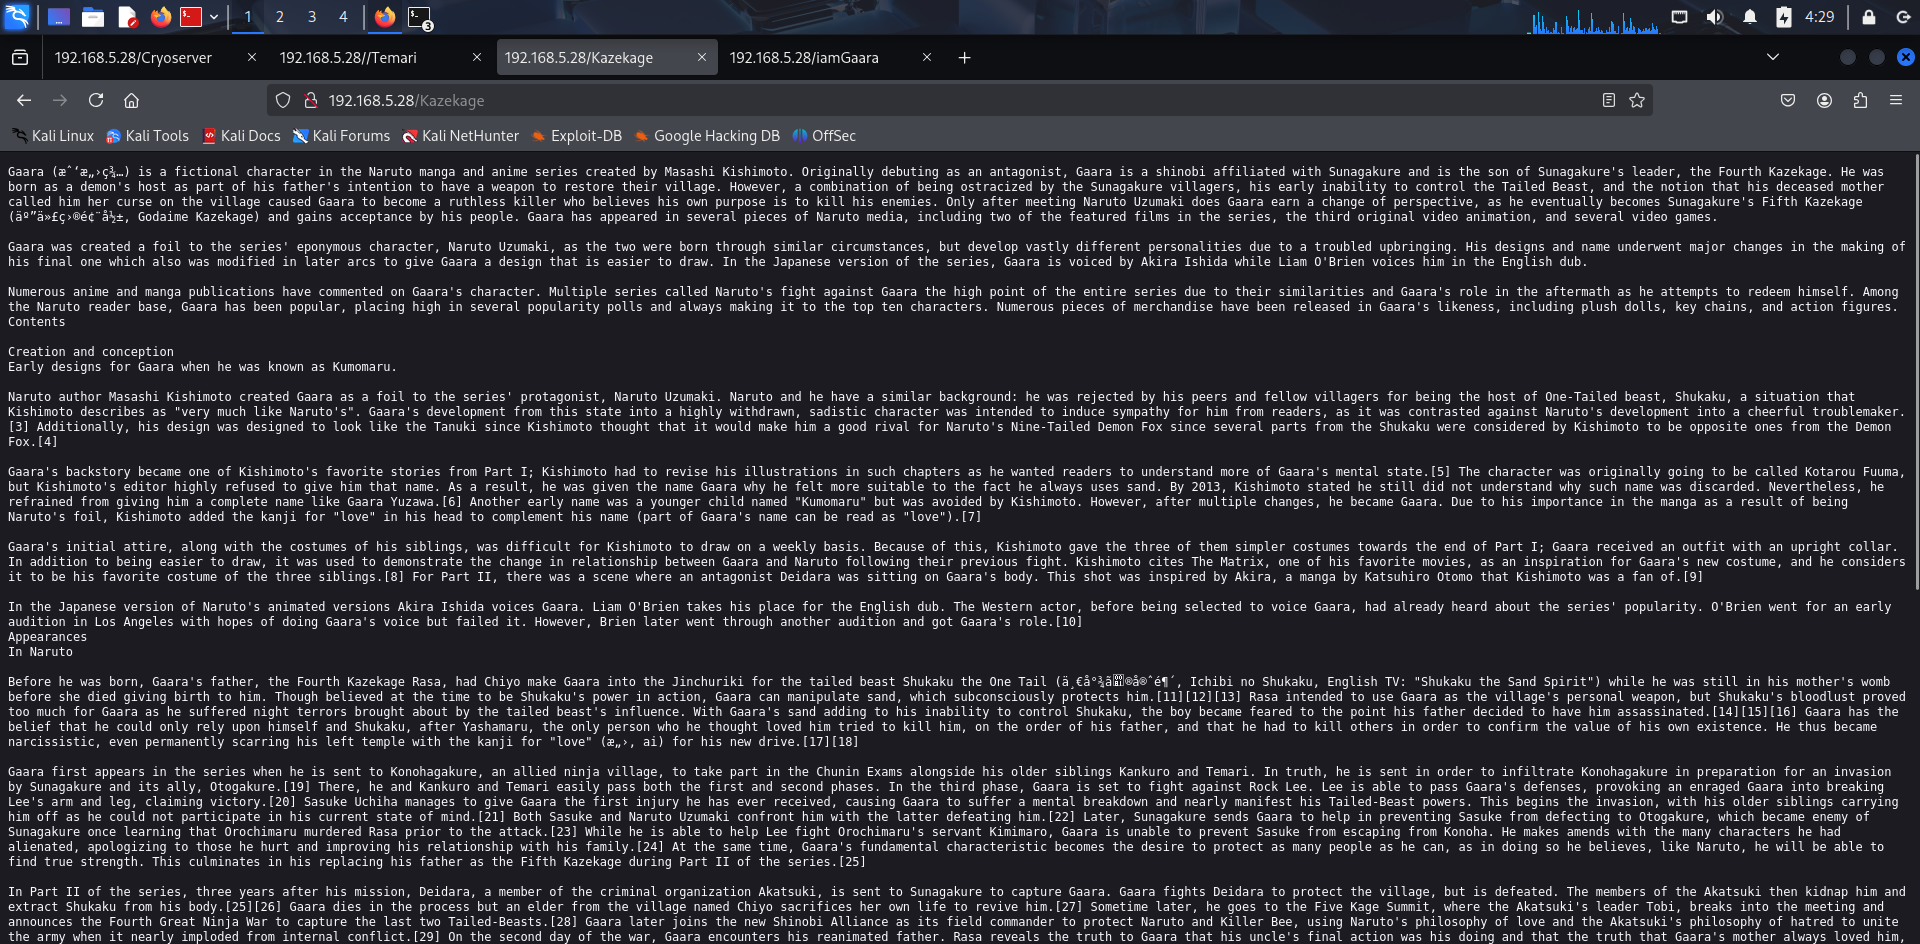The height and width of the screenshot is (944, 1920).
Task: Visit the Kali NetHunter bookmark
Action: tap(461, 136)
